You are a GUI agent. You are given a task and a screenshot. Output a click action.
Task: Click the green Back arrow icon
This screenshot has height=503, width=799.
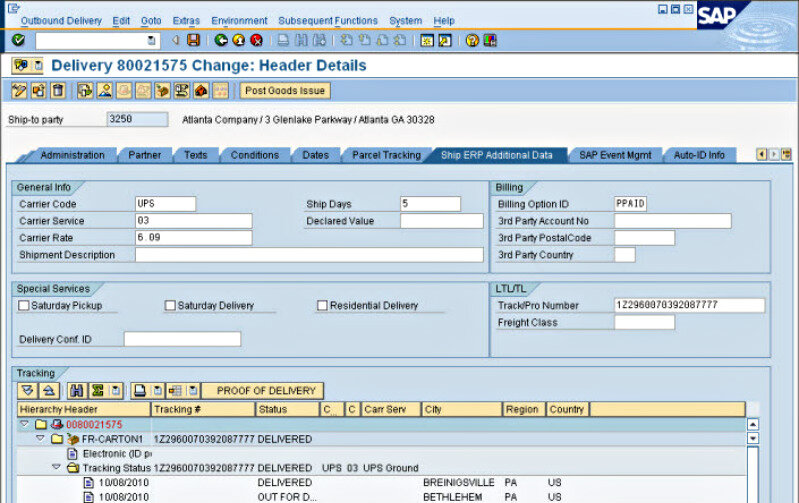click(220, 40)
